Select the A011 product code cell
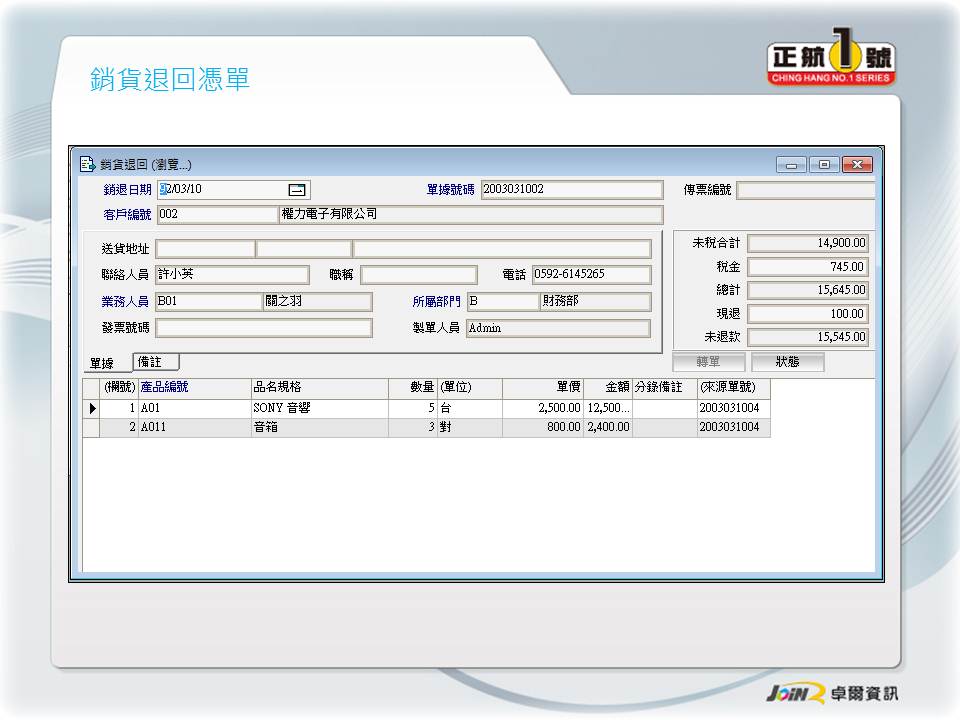This screenshot has width=960, height=720. pos(194,427)
